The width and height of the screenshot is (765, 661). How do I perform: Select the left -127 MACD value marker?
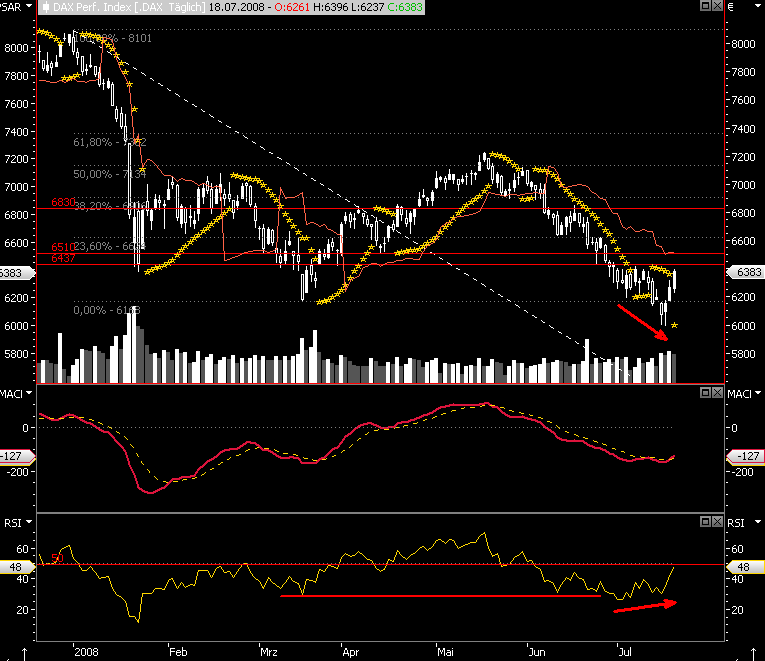(x=17, y=456)
